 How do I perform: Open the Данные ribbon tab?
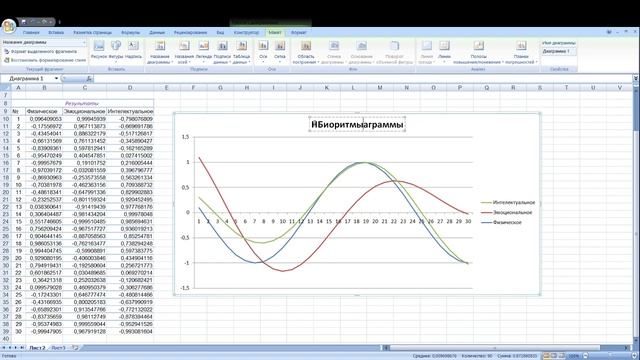[x=157, y=32]
